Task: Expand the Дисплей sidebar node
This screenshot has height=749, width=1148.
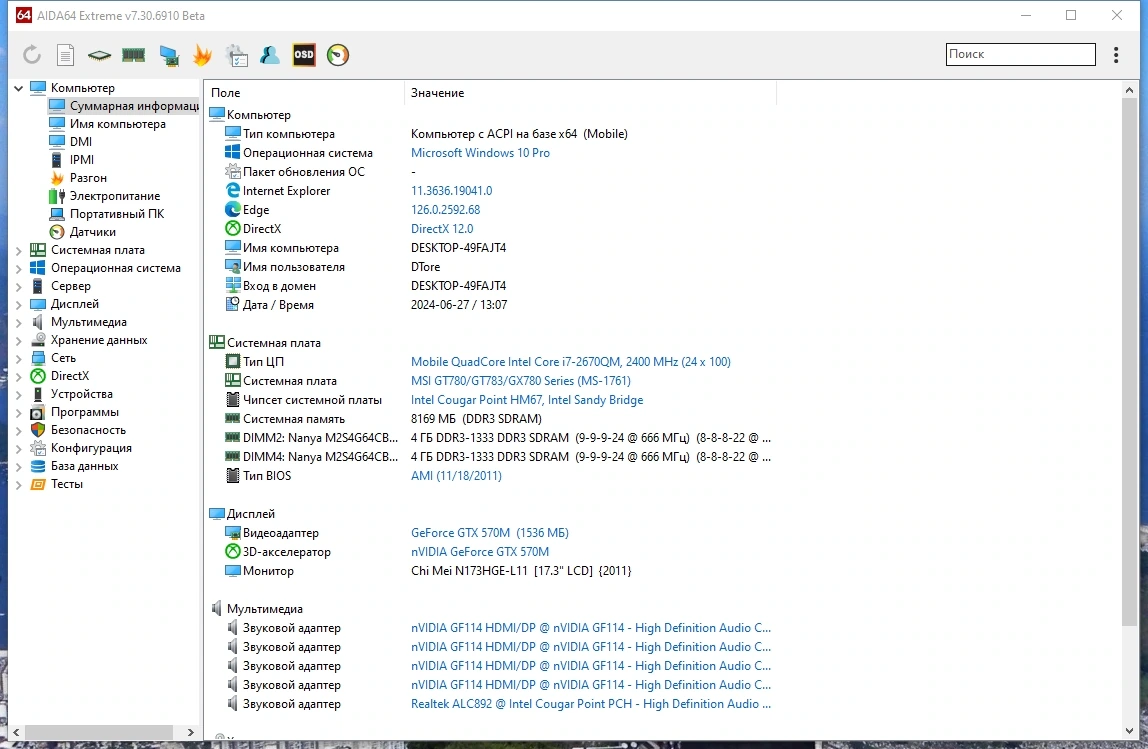Action: tap(18, 305)
